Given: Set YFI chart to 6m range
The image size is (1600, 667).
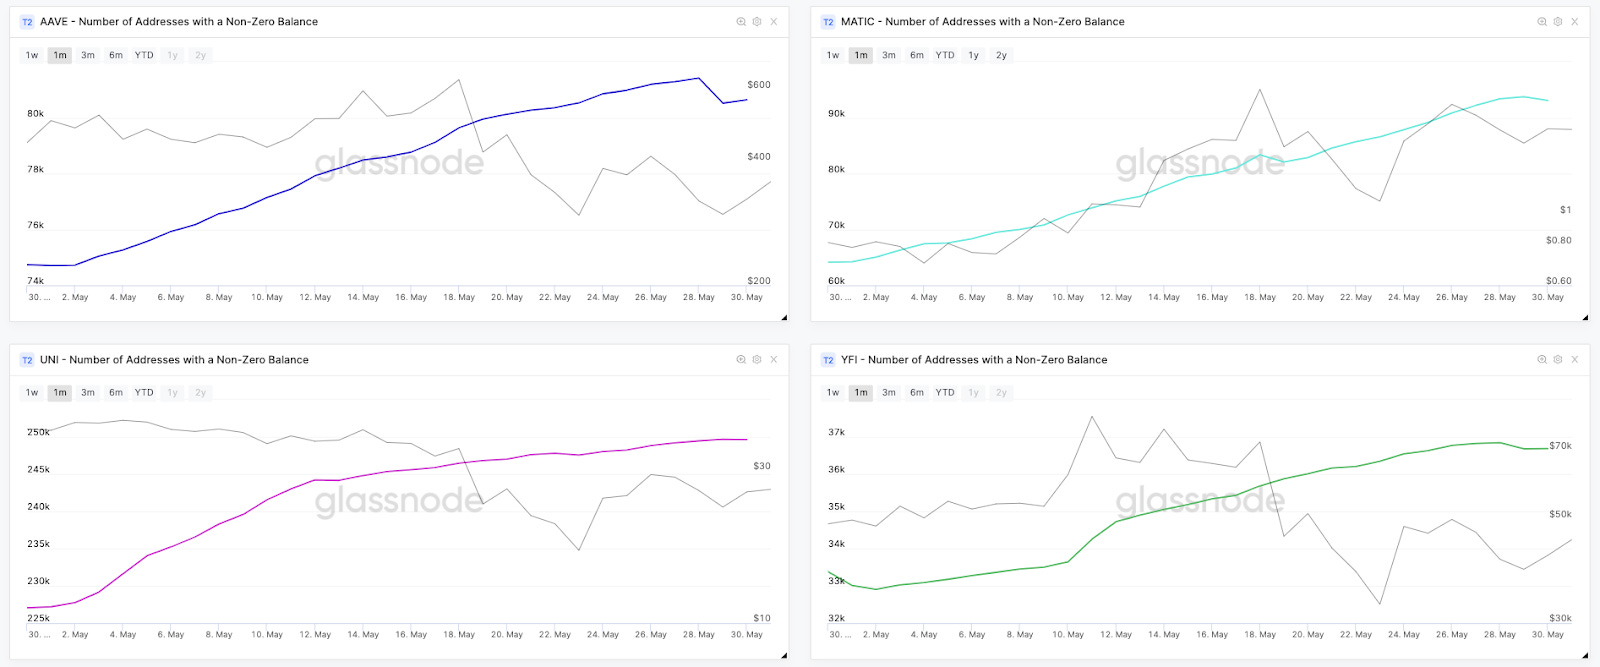Looking at the screenshot, I should coord(917,393).
